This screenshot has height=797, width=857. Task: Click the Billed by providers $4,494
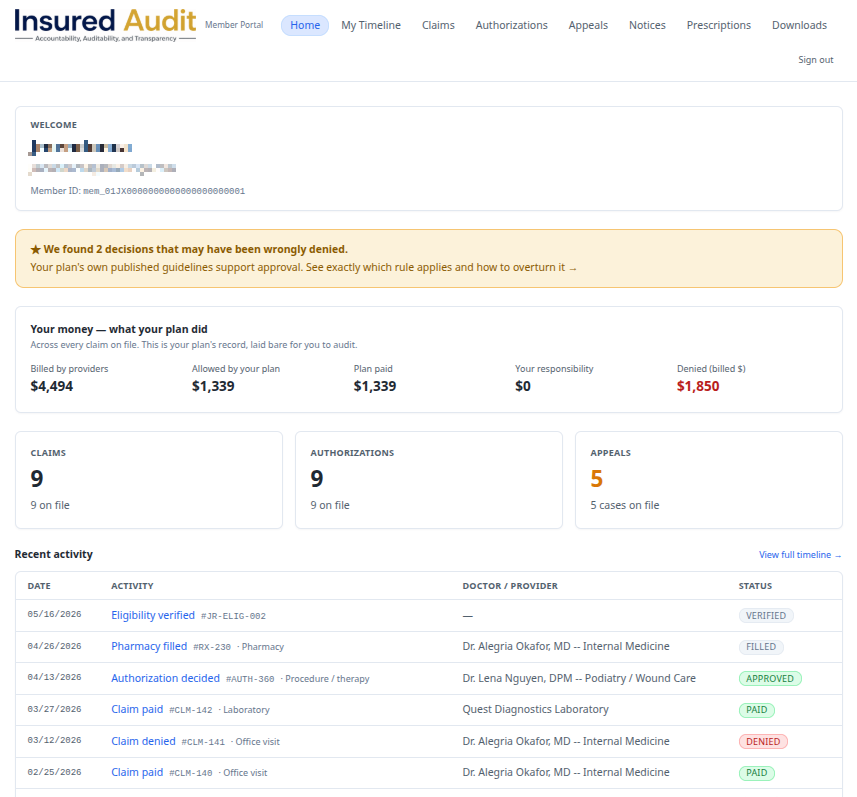coord(51,386)
